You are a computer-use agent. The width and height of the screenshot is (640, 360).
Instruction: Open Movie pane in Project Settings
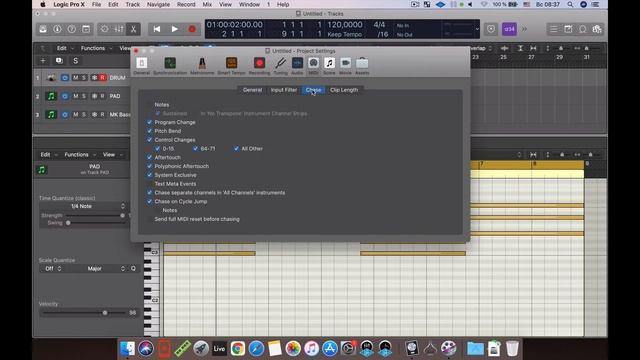click(x=345, y=66)
